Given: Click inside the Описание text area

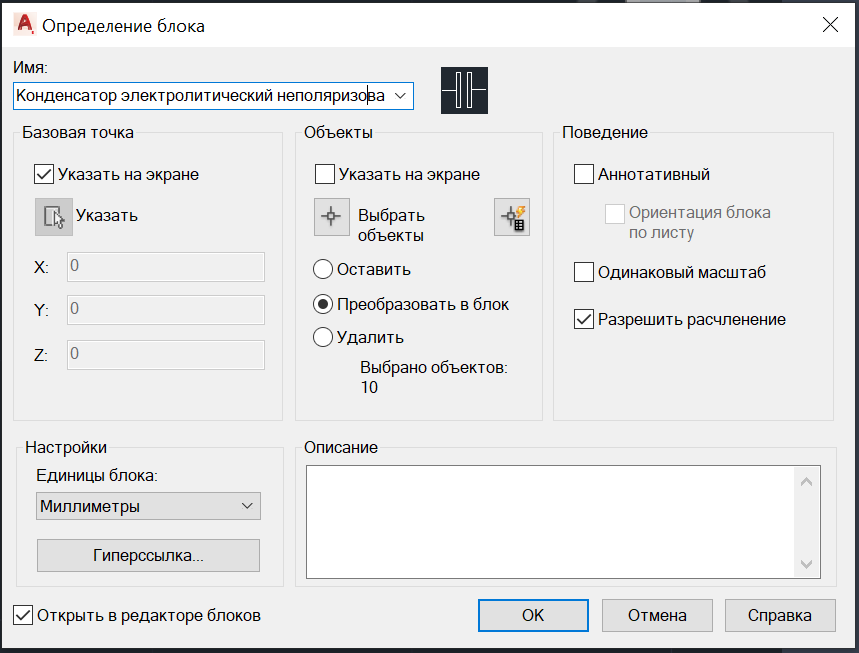Looking at the screenshot, I should 551,522.
